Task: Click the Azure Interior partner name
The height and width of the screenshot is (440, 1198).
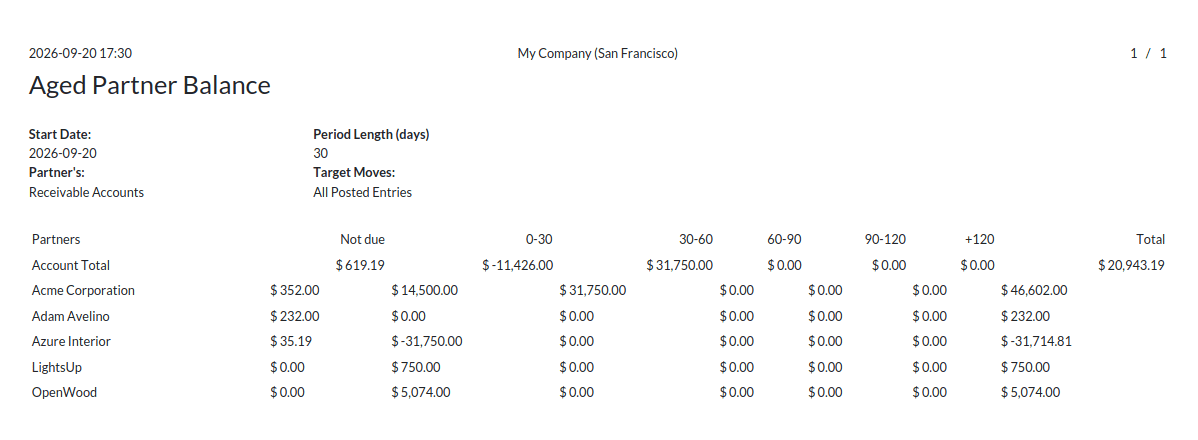Action: [x=71, y=341]
